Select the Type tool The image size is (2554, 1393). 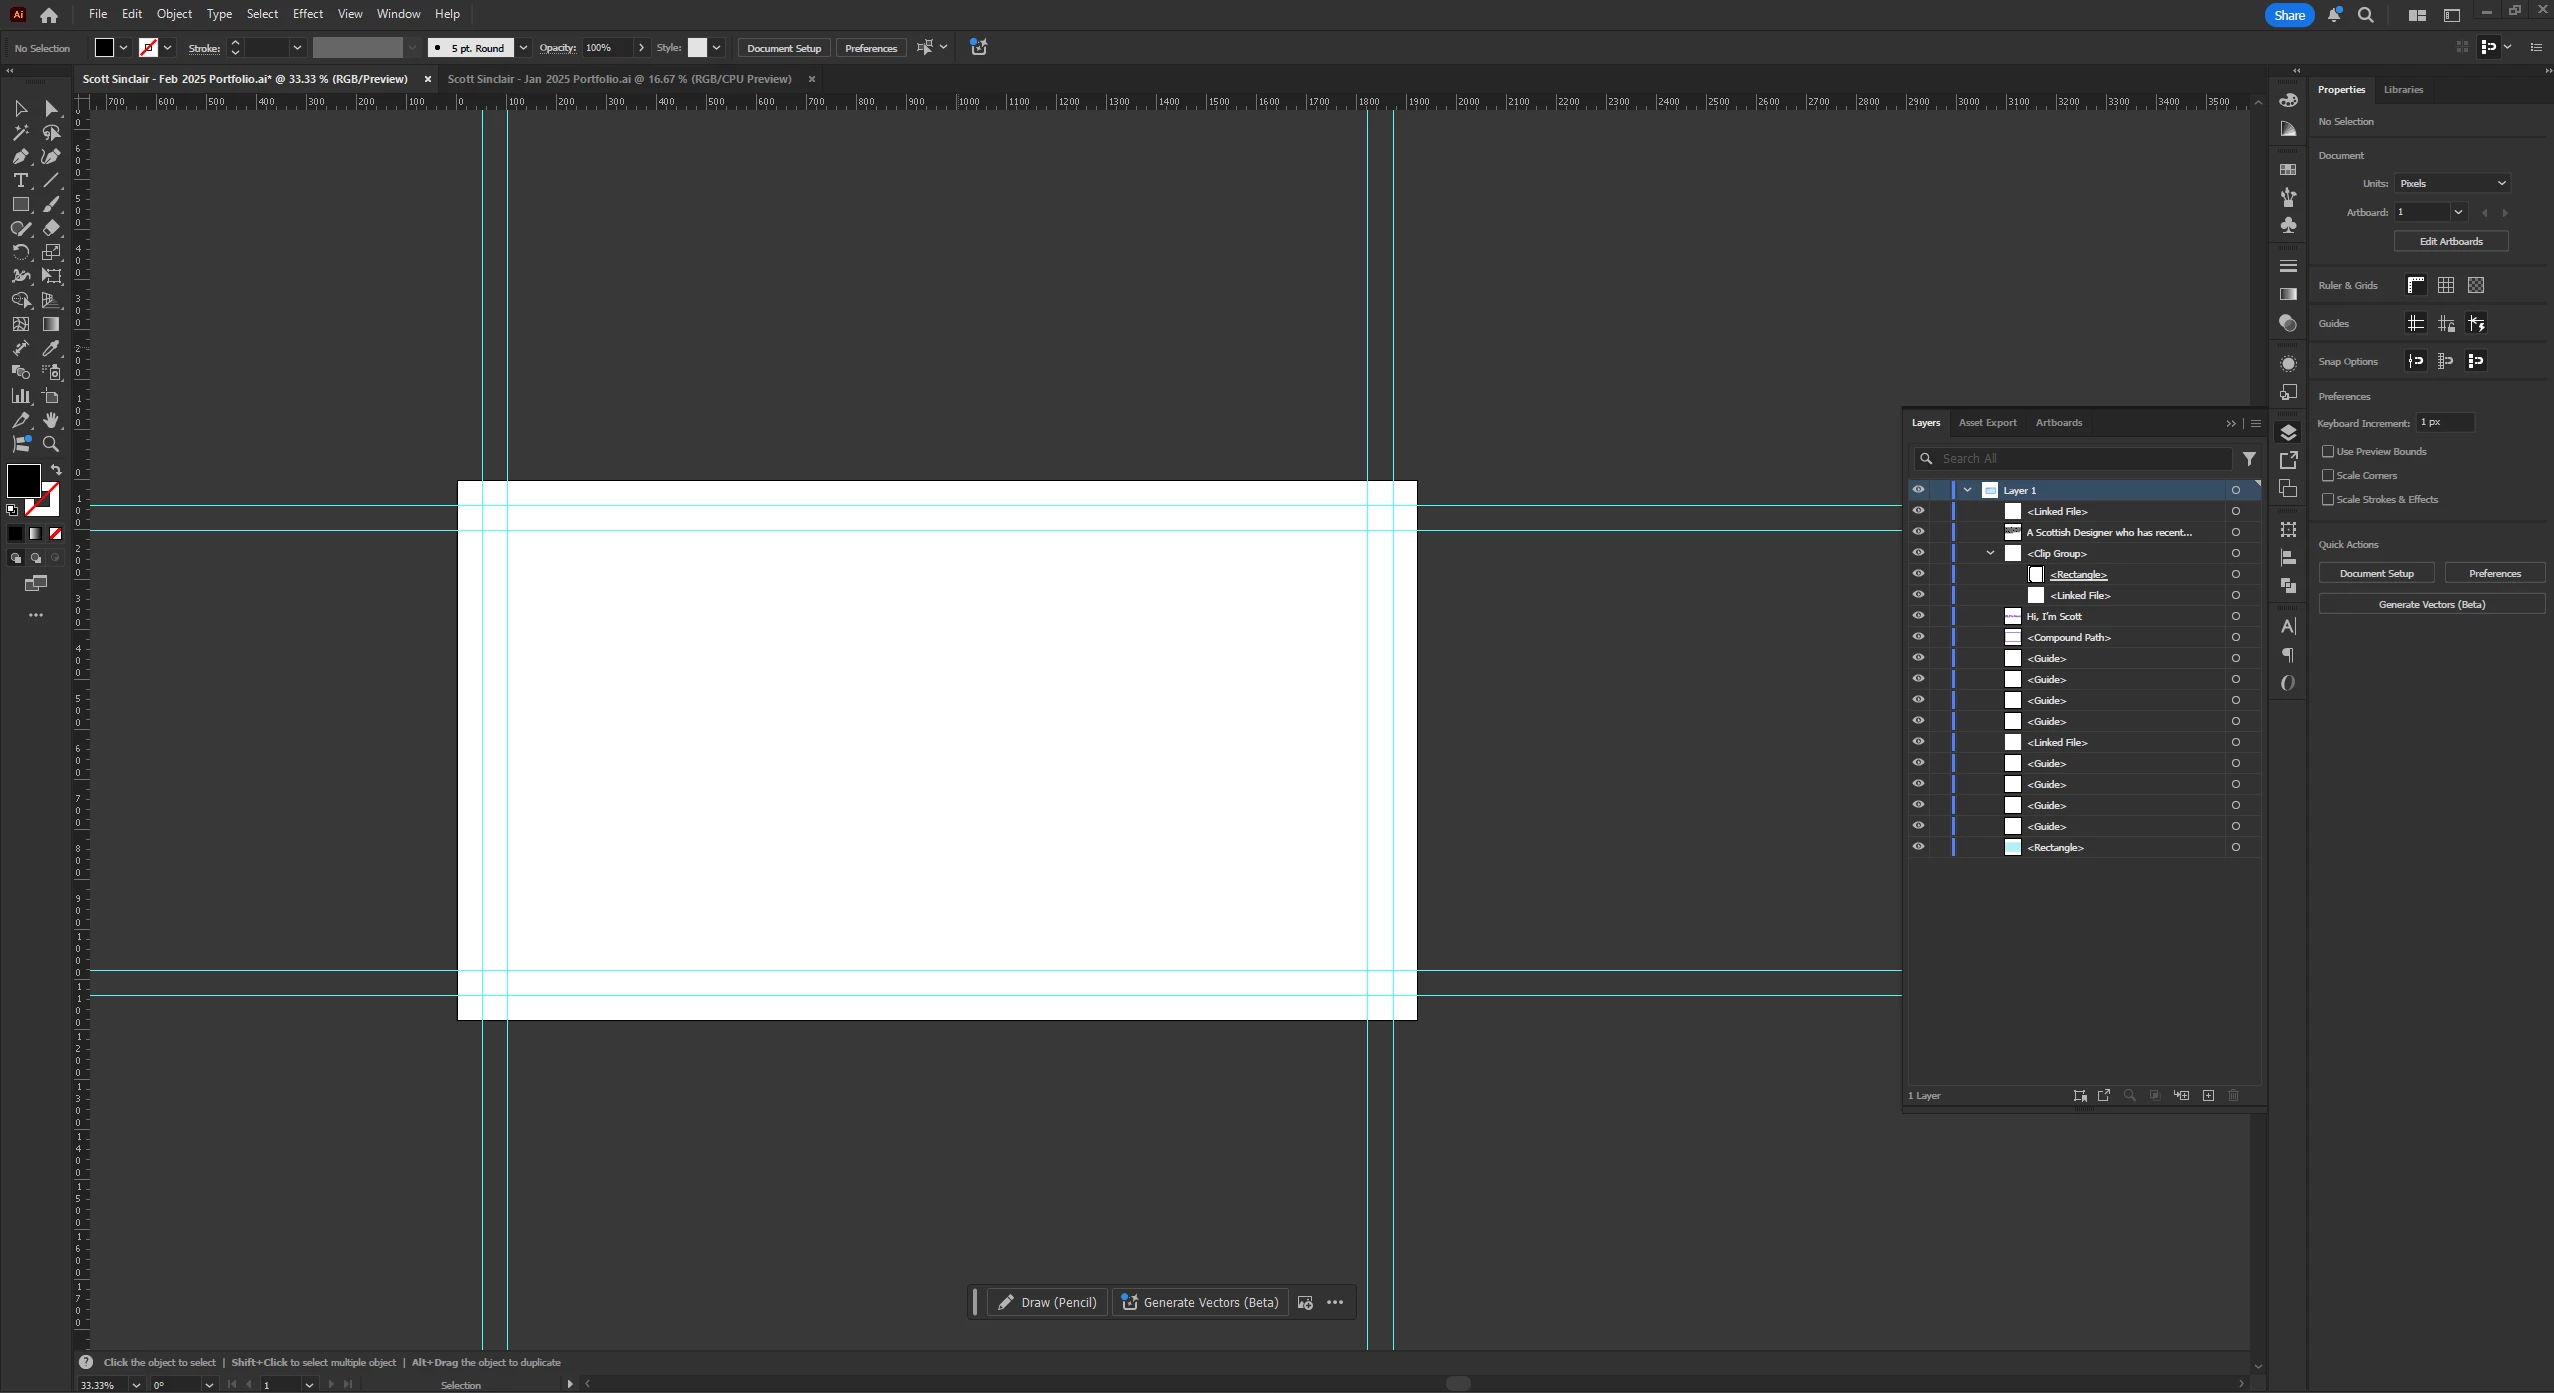click(20, 180)
